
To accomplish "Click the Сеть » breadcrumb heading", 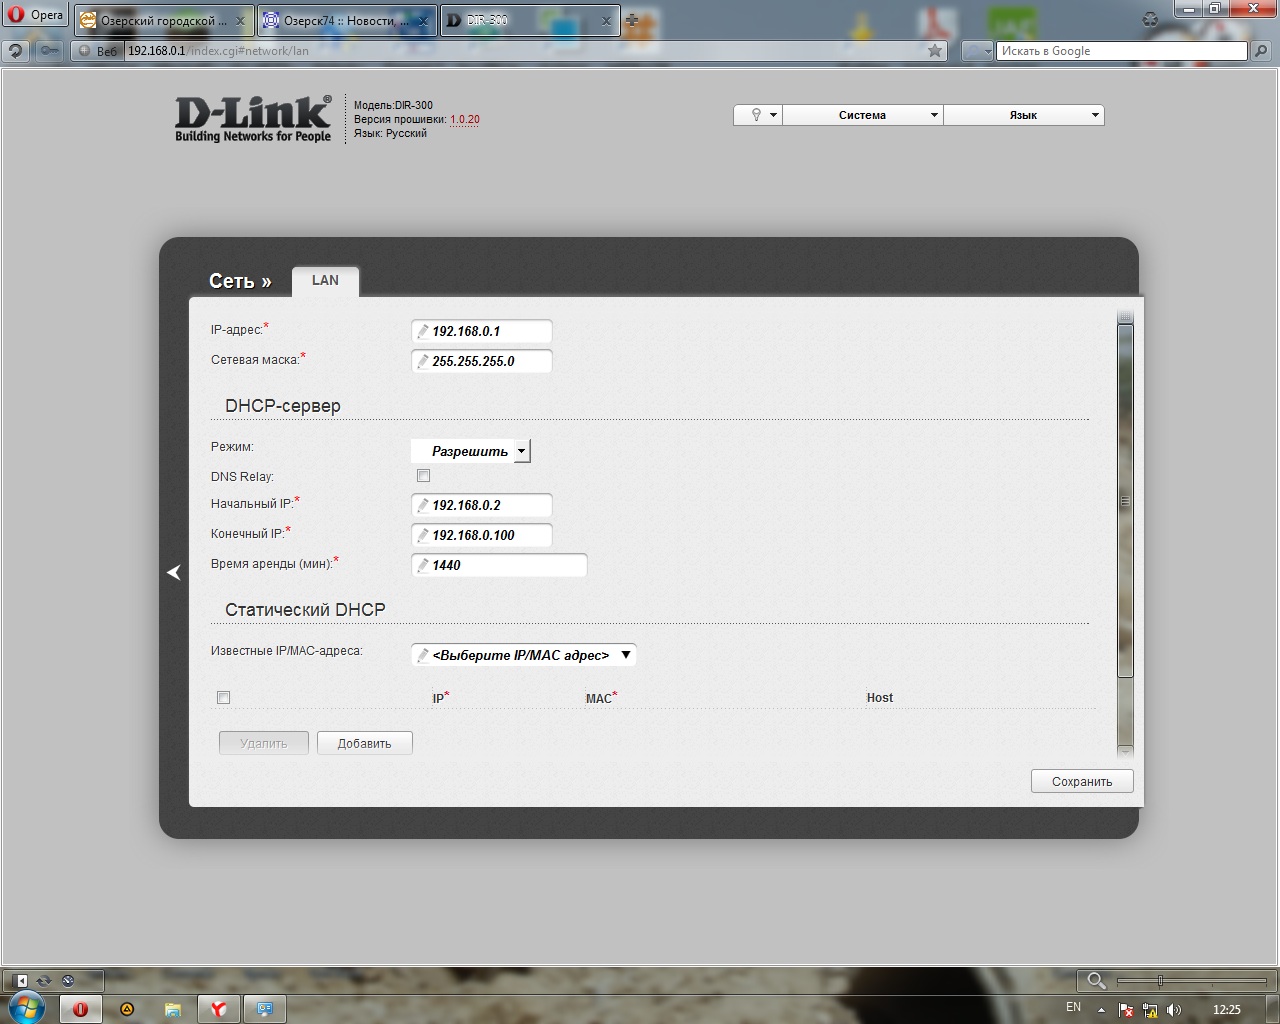I will (x=240, y=281).
